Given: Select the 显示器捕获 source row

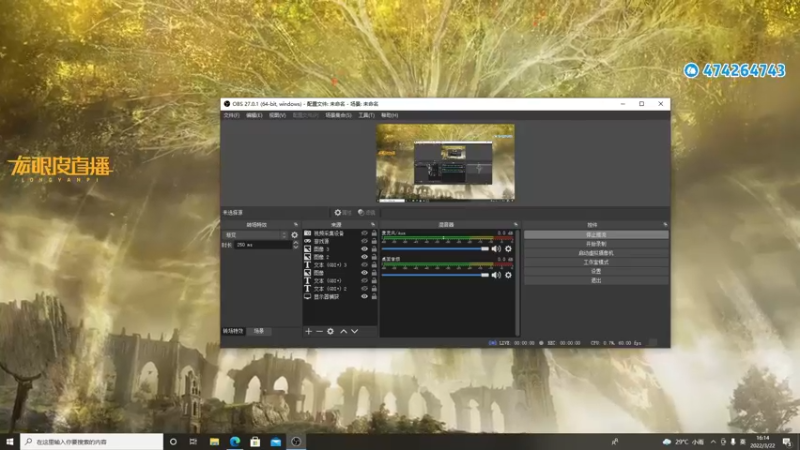Looking at the screenshot, I should point(340,296).
